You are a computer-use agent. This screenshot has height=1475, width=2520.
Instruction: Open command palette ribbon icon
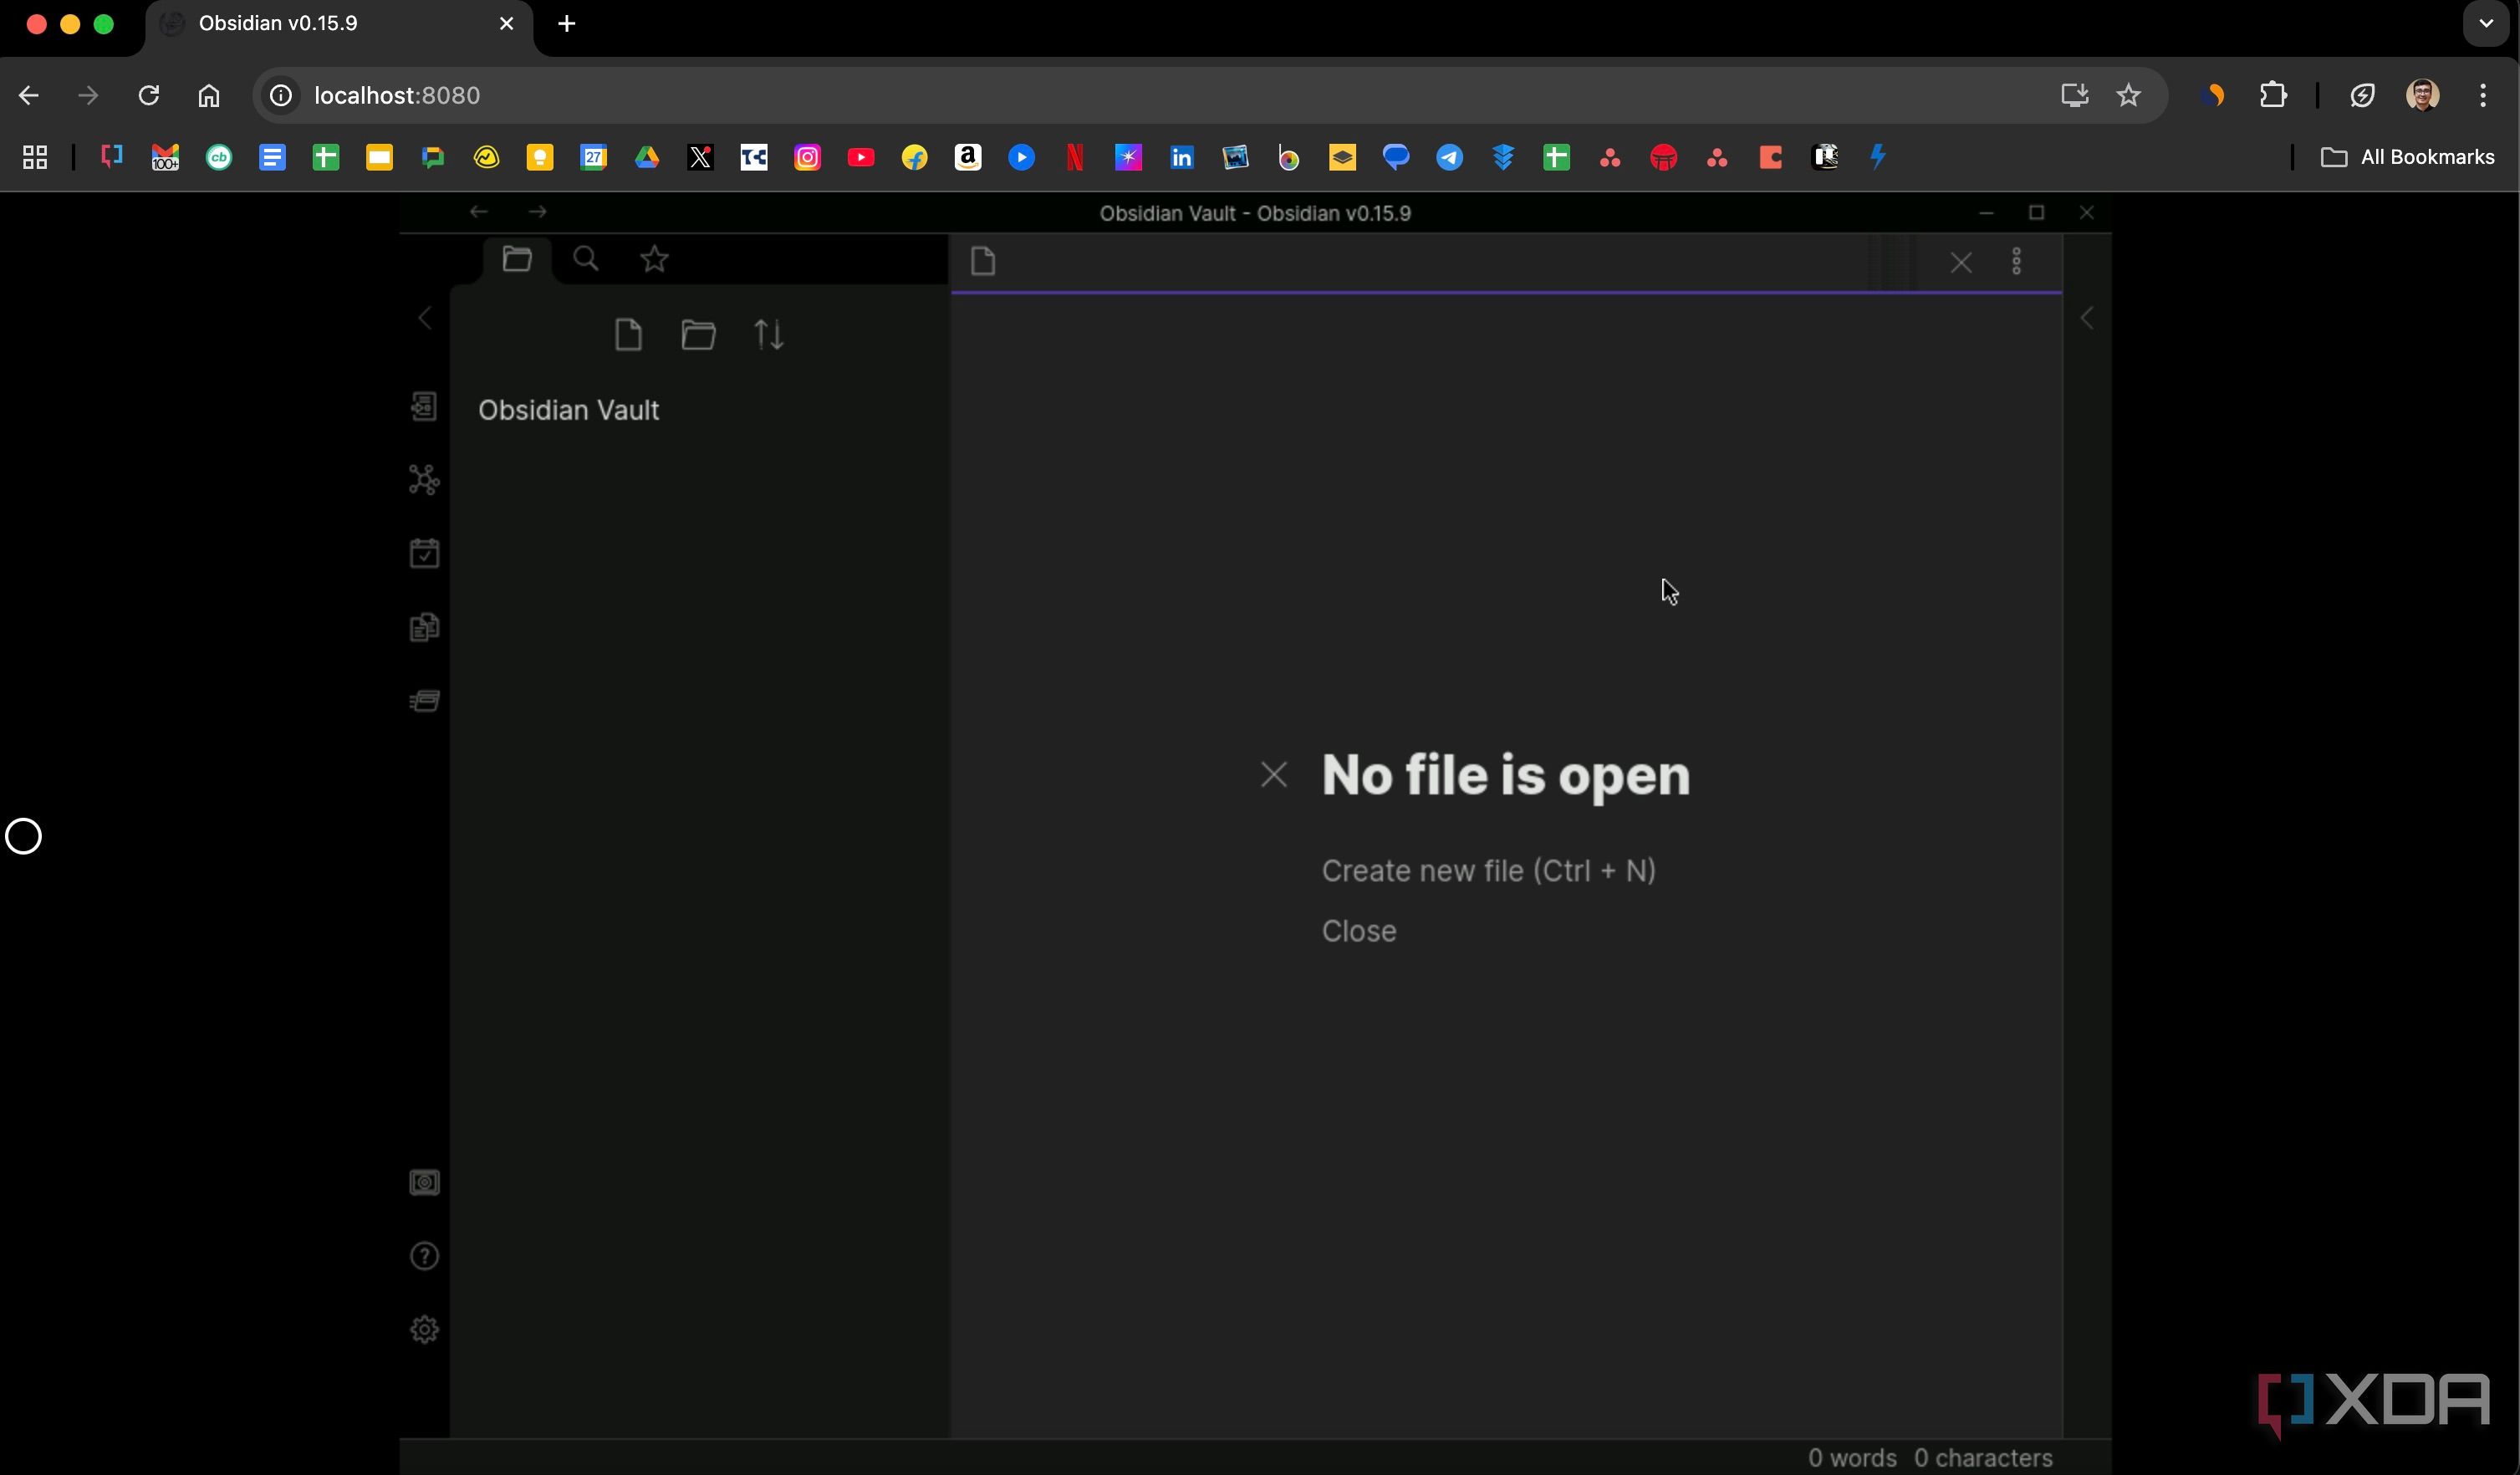(x=424, y=700)
